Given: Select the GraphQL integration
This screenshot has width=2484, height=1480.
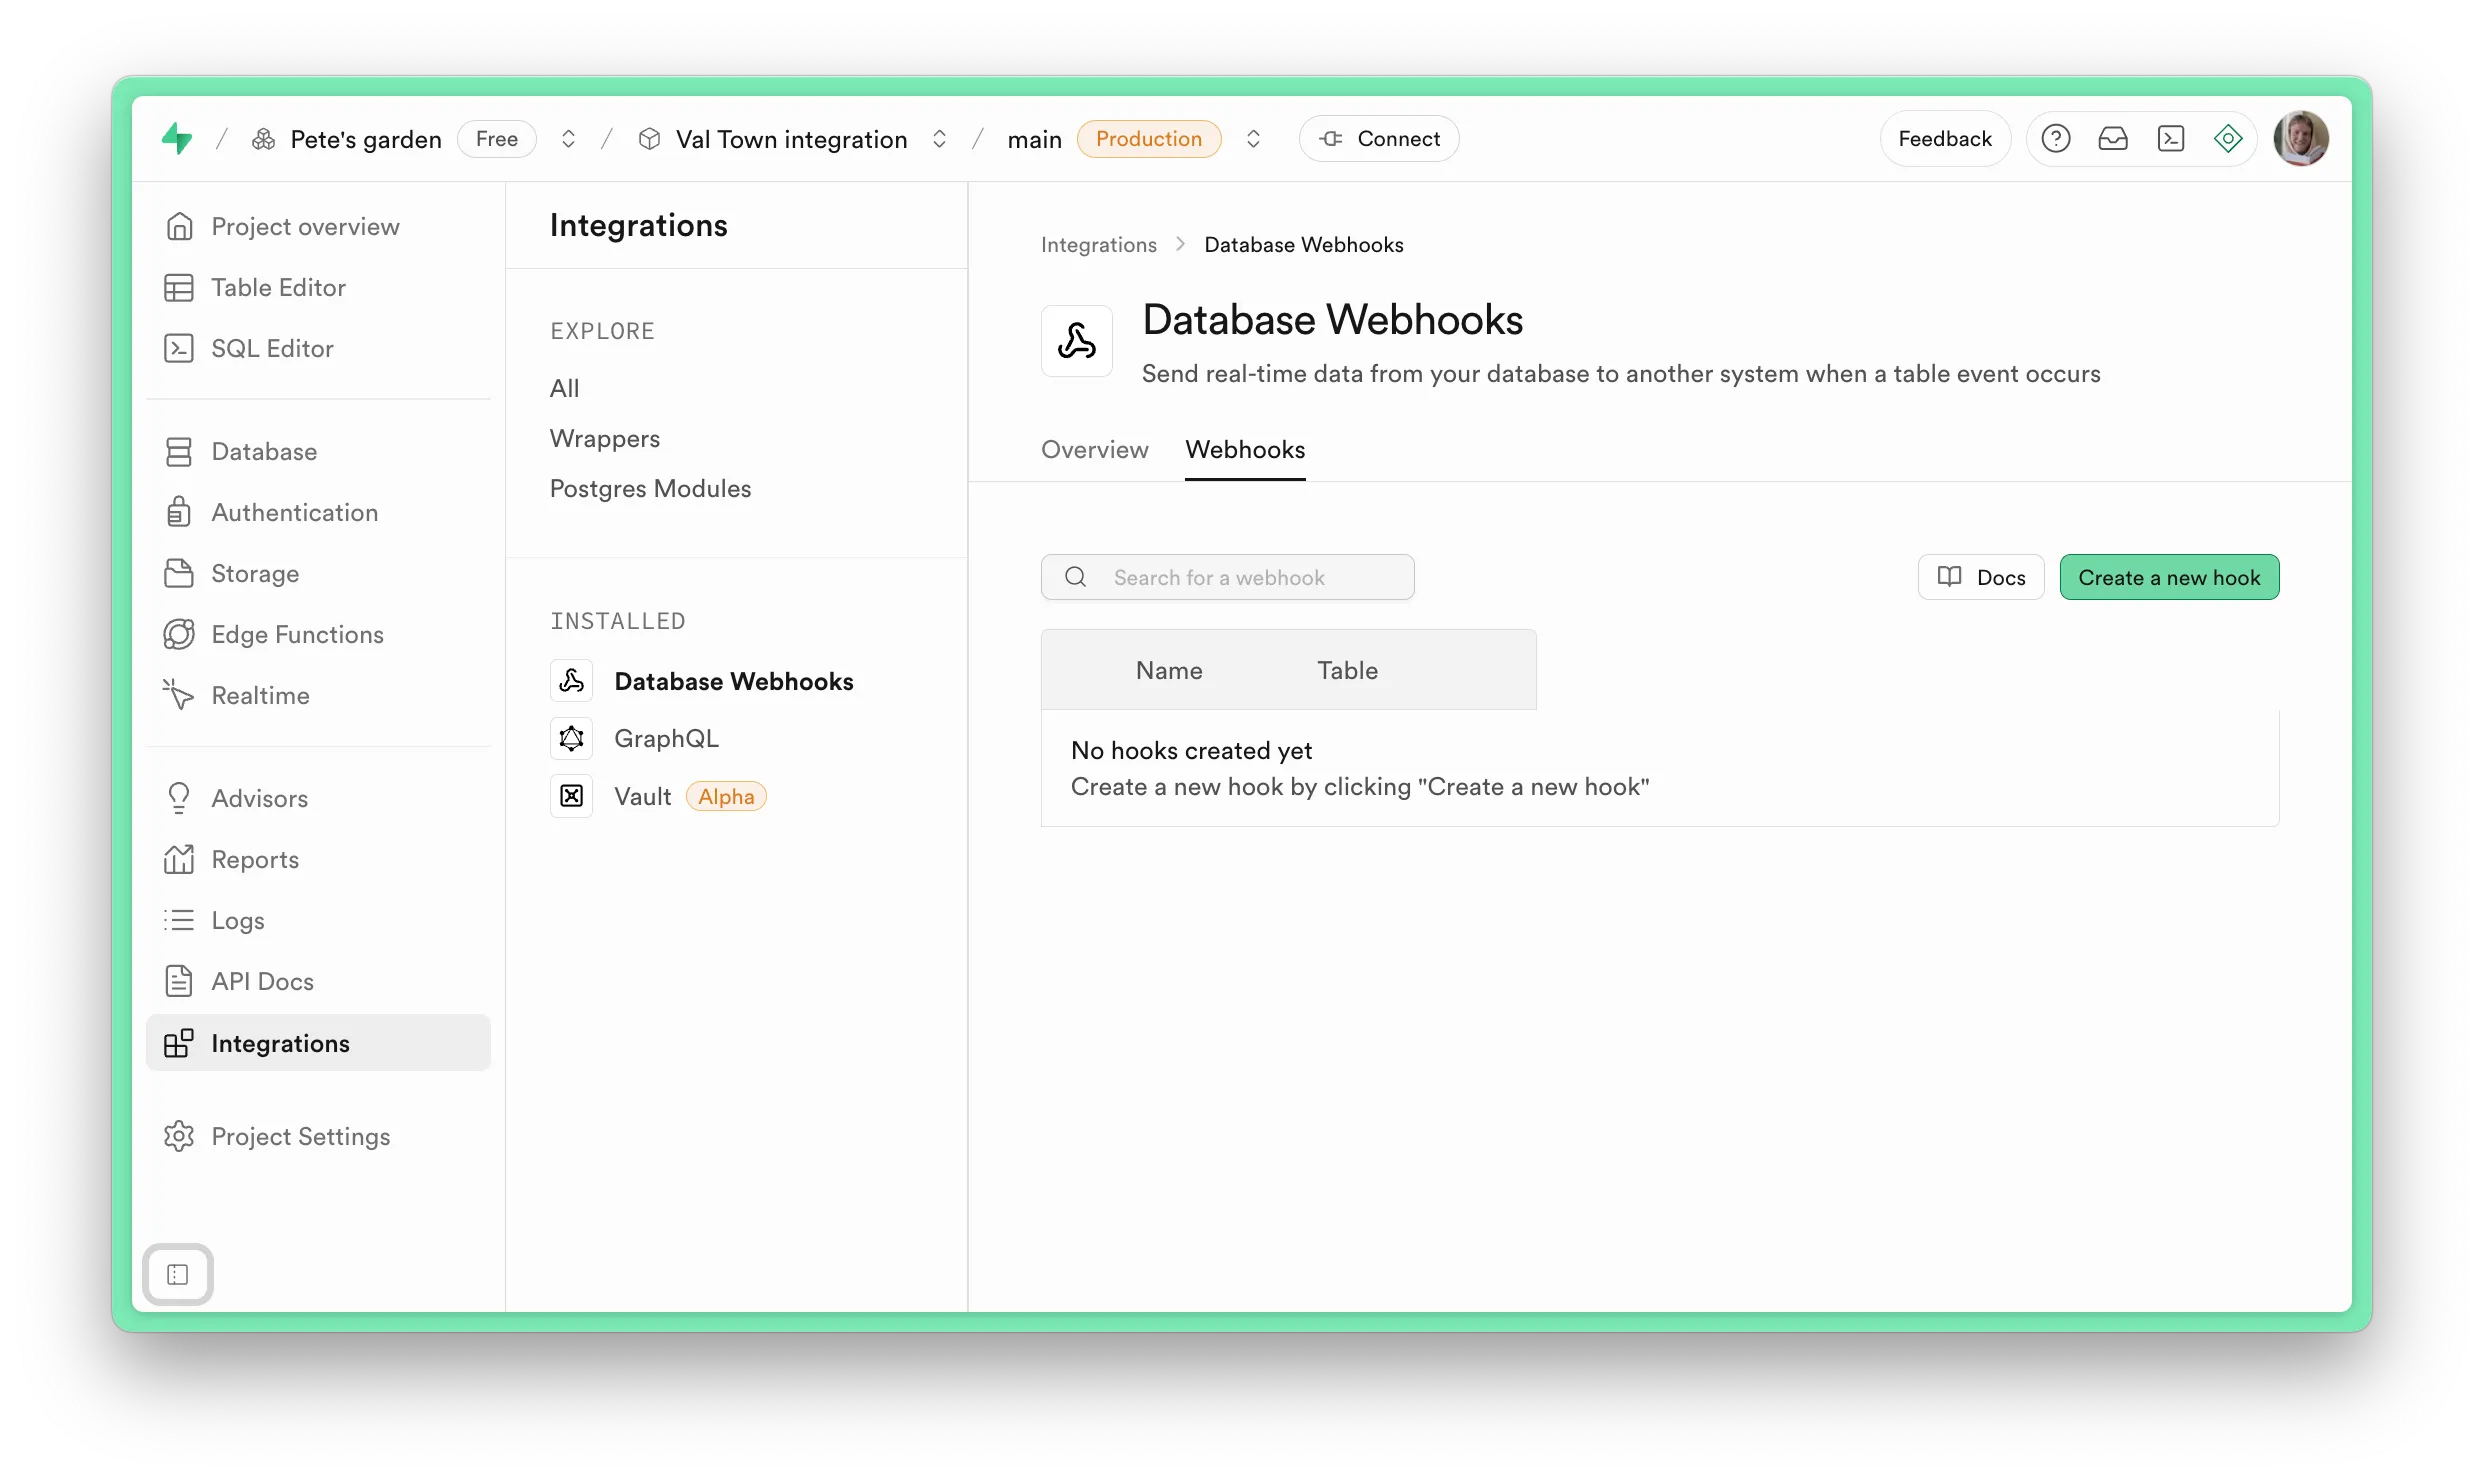Looking at the screenshot, I should point(666,738).
